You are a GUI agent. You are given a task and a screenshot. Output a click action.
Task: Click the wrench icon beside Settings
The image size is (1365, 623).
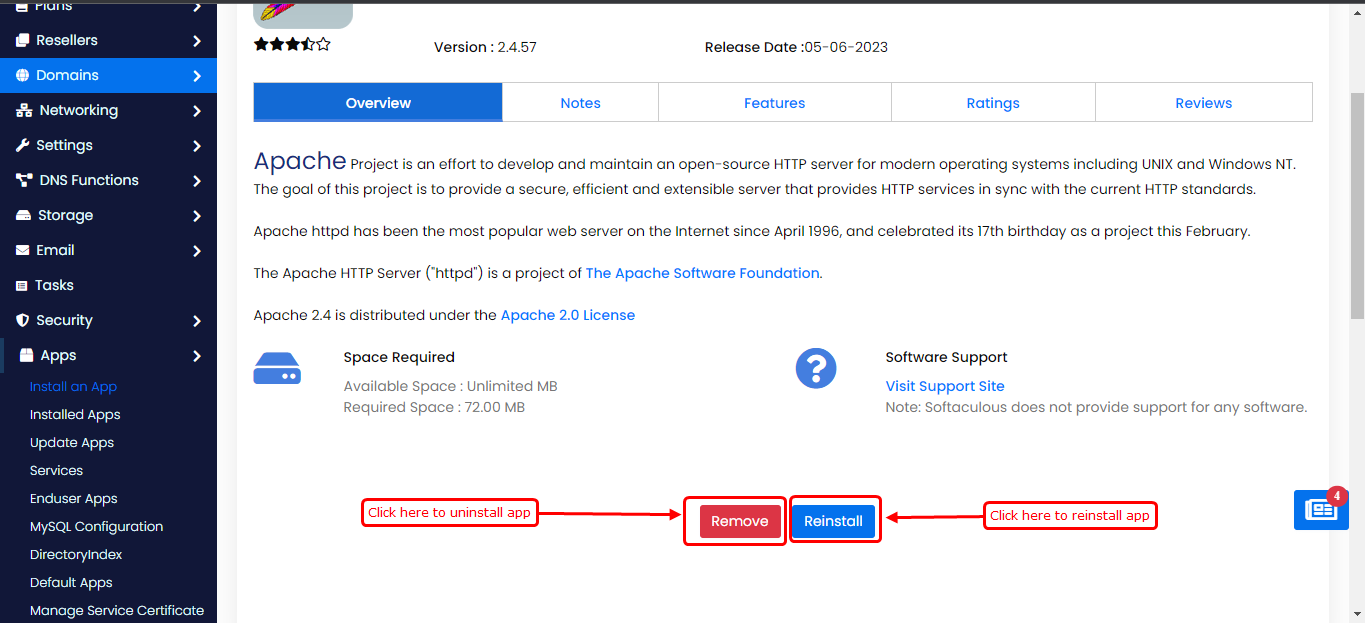[22, 145]
